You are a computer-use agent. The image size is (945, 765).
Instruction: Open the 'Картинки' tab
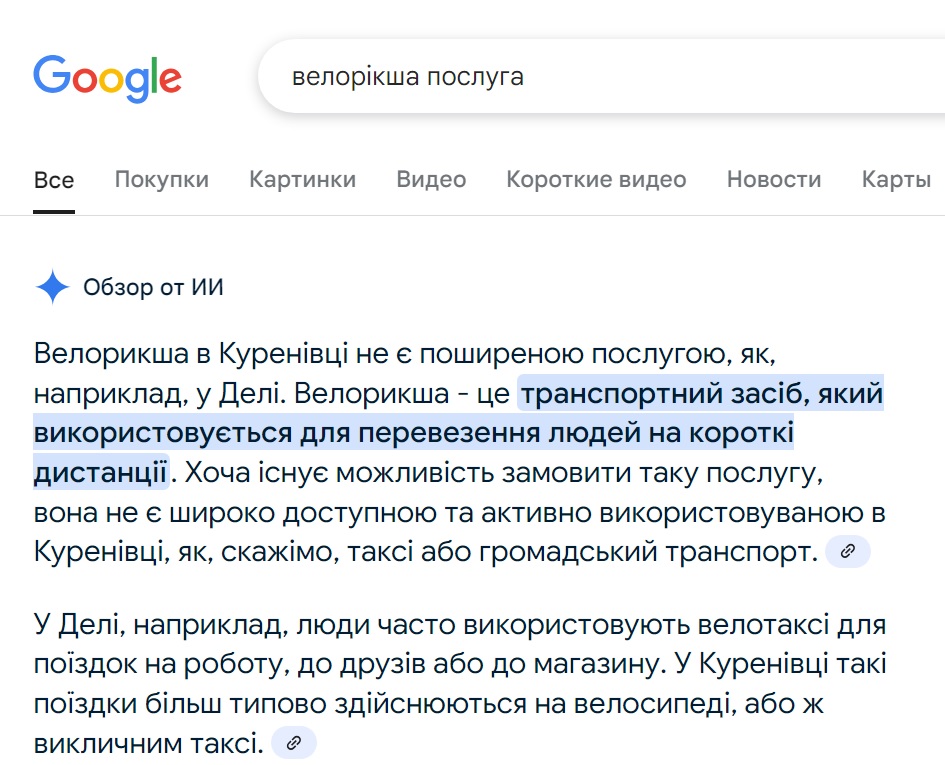pyautogui.click(x=302, y=180)
